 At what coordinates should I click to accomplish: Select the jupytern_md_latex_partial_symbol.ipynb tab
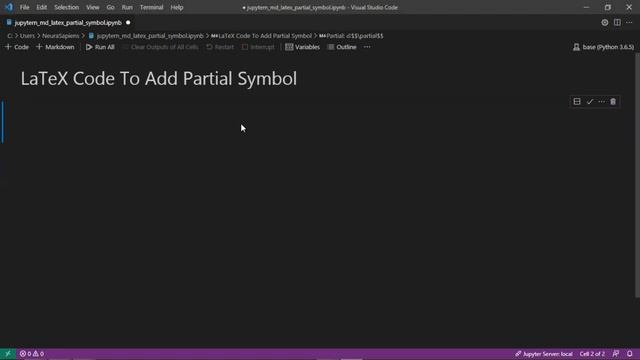68,23
